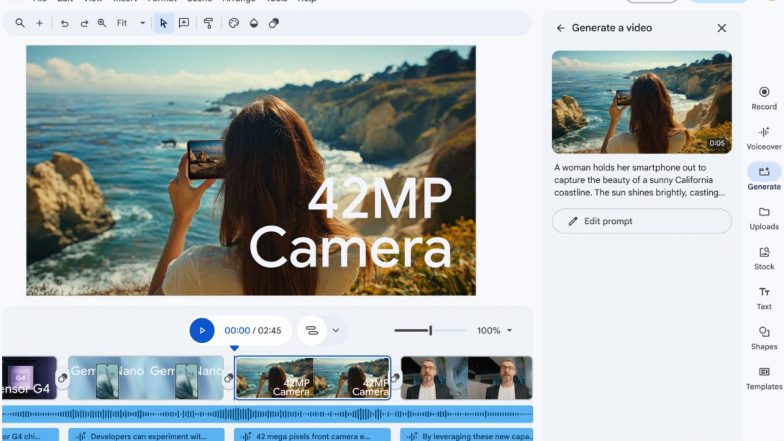Select the 'or G4 chi...' voiceover clip

(30, 435)
